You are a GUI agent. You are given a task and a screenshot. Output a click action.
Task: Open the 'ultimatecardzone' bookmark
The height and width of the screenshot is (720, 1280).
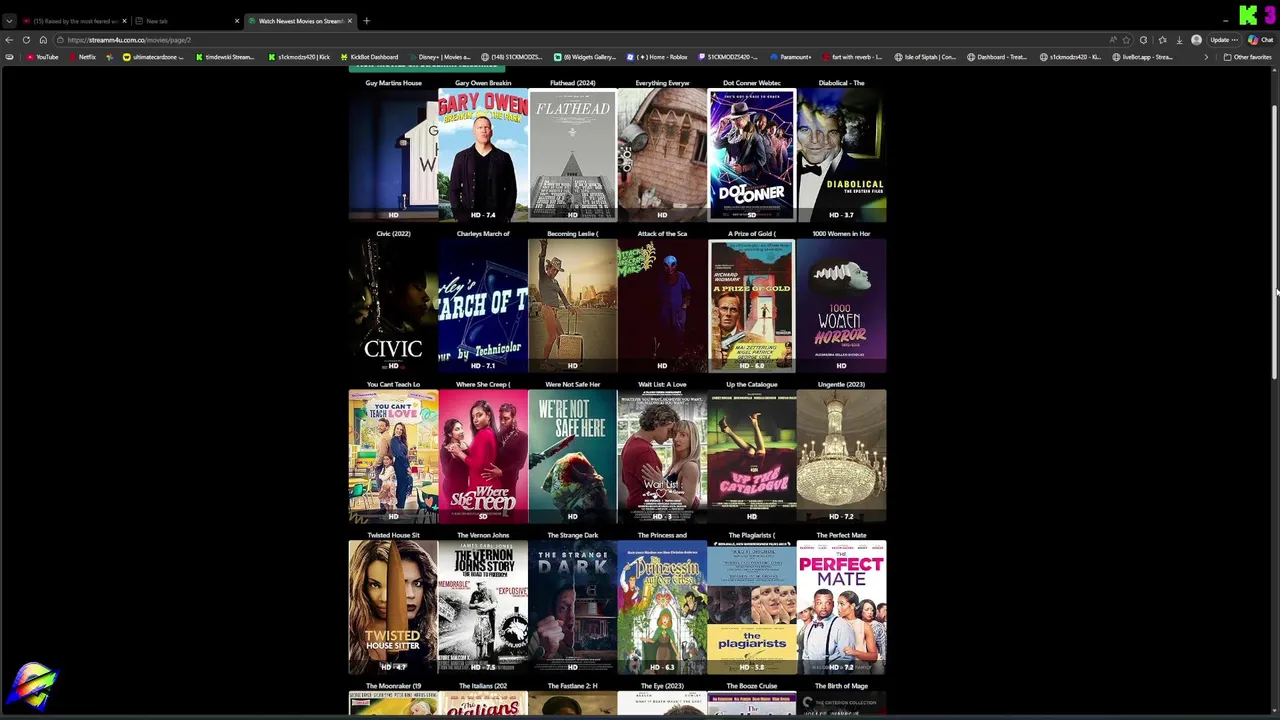click(153, 57)
